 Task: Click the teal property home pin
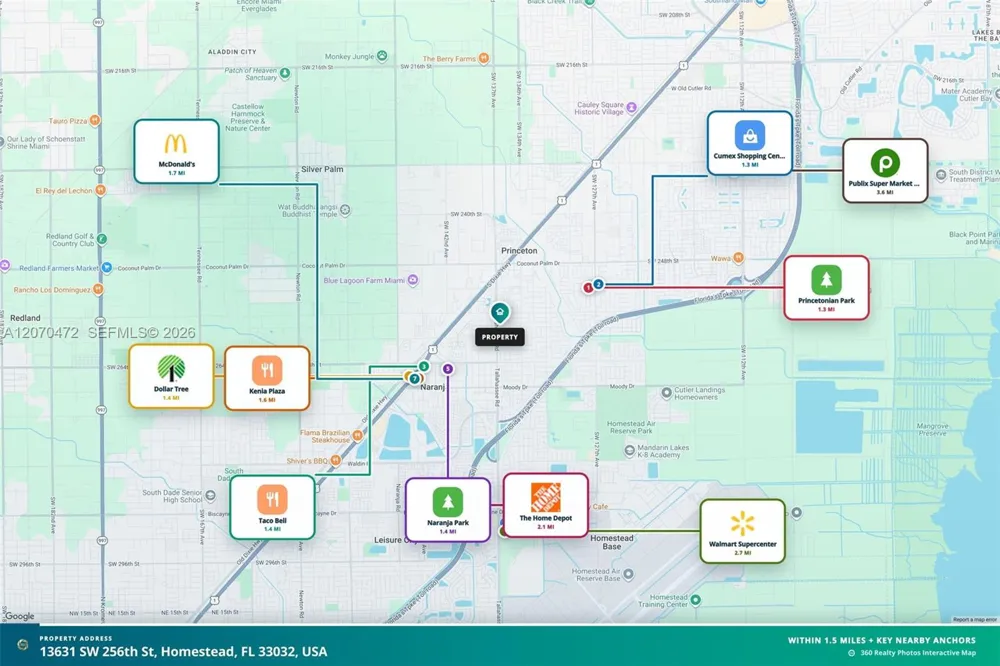click(500, 313)
